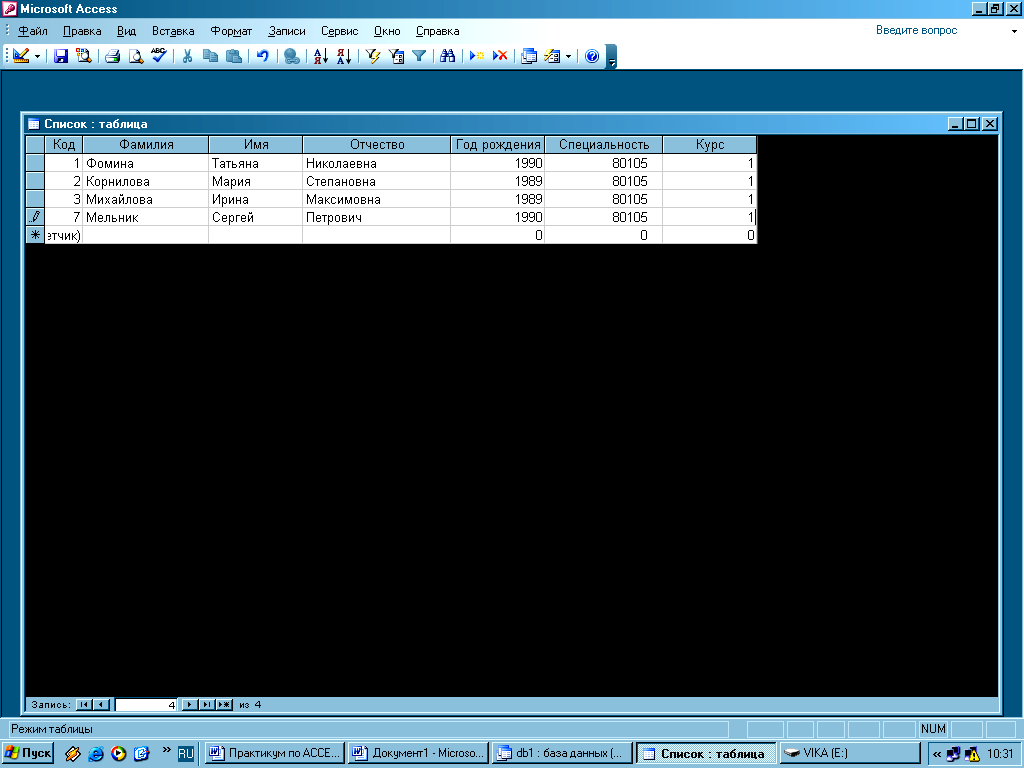1024x768 pixels.
Task: Select the row selector for Фомина record
Action: [x=35, y=163]
